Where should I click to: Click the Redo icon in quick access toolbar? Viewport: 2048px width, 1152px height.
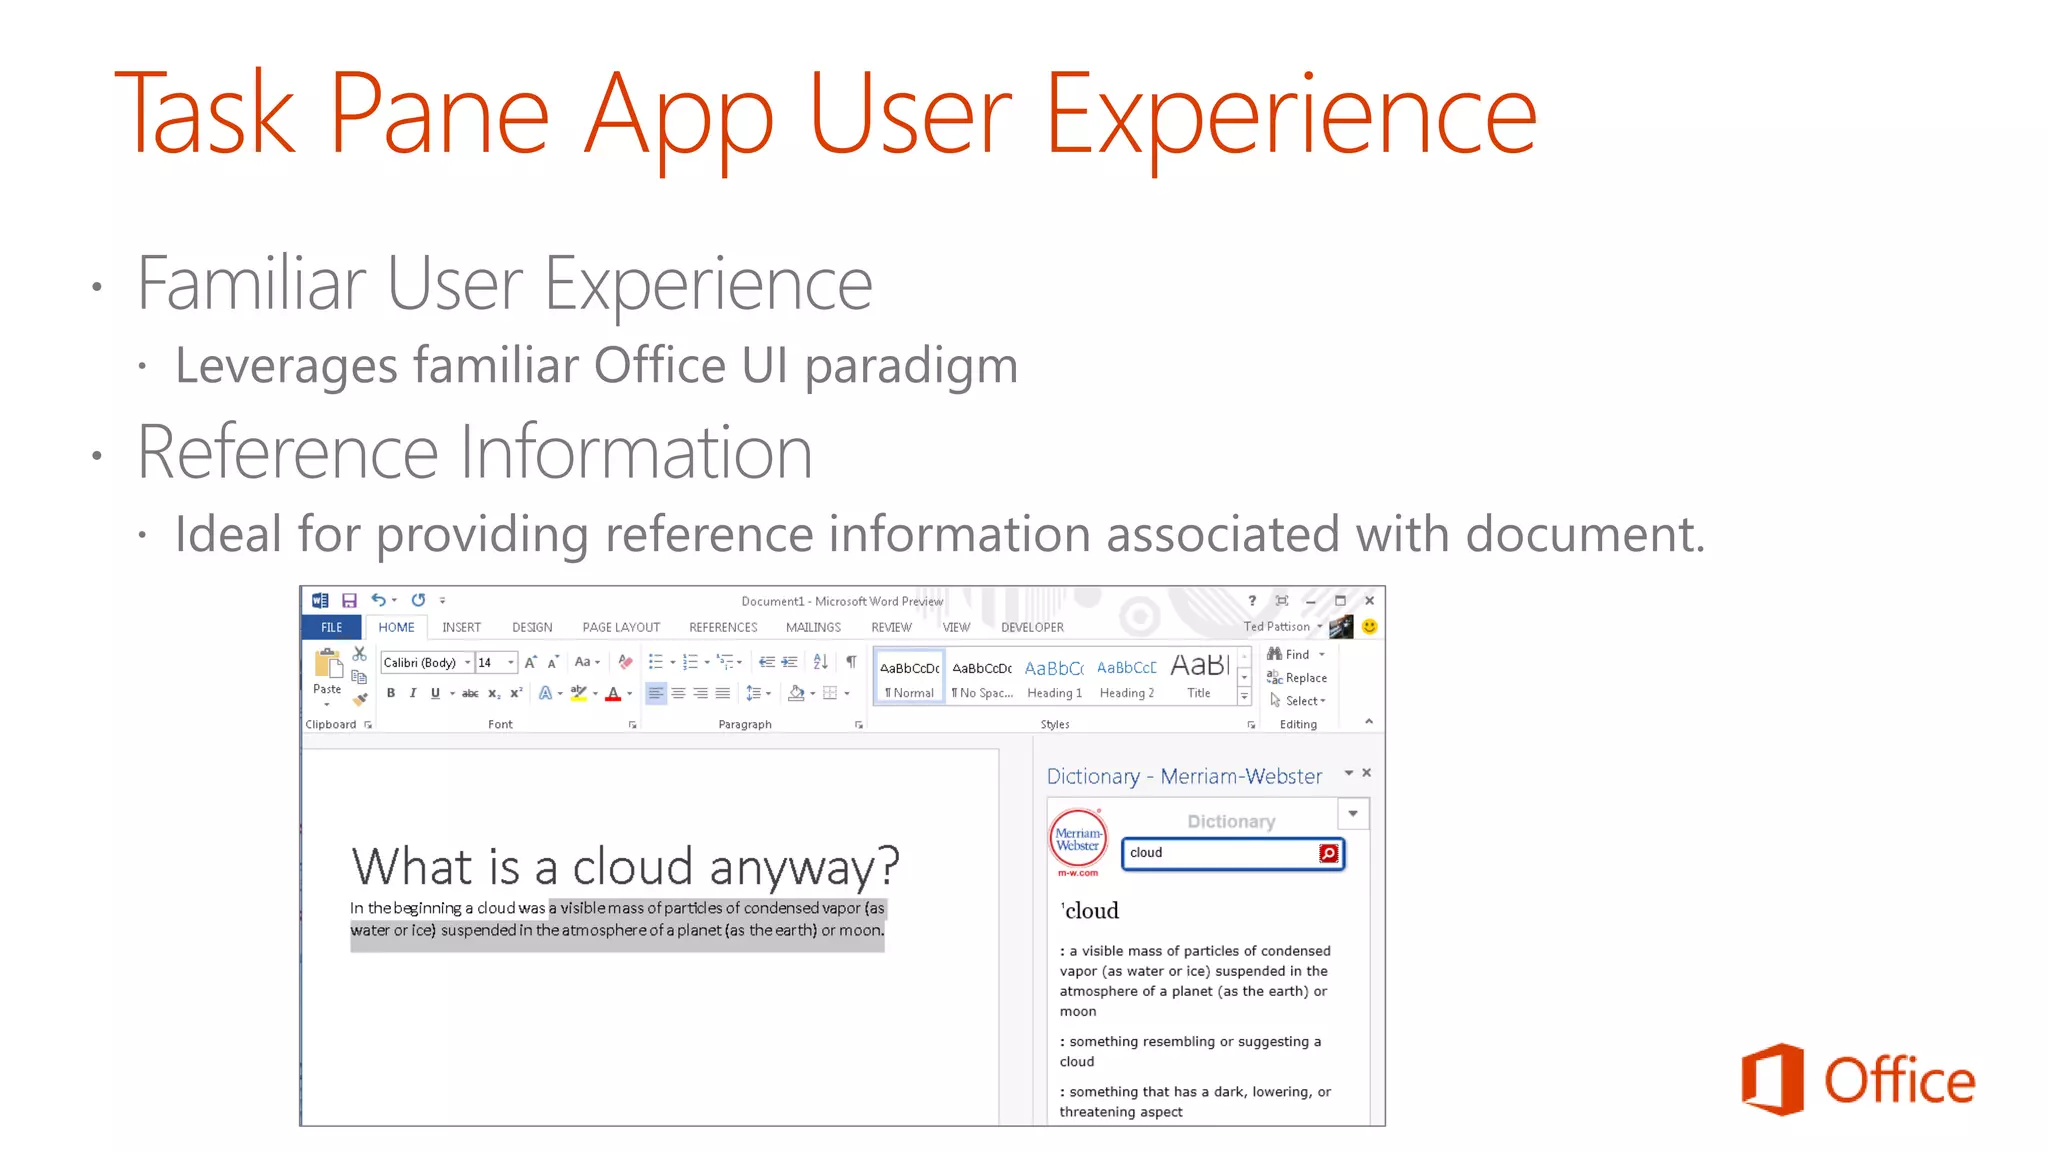tap(418, 600)
